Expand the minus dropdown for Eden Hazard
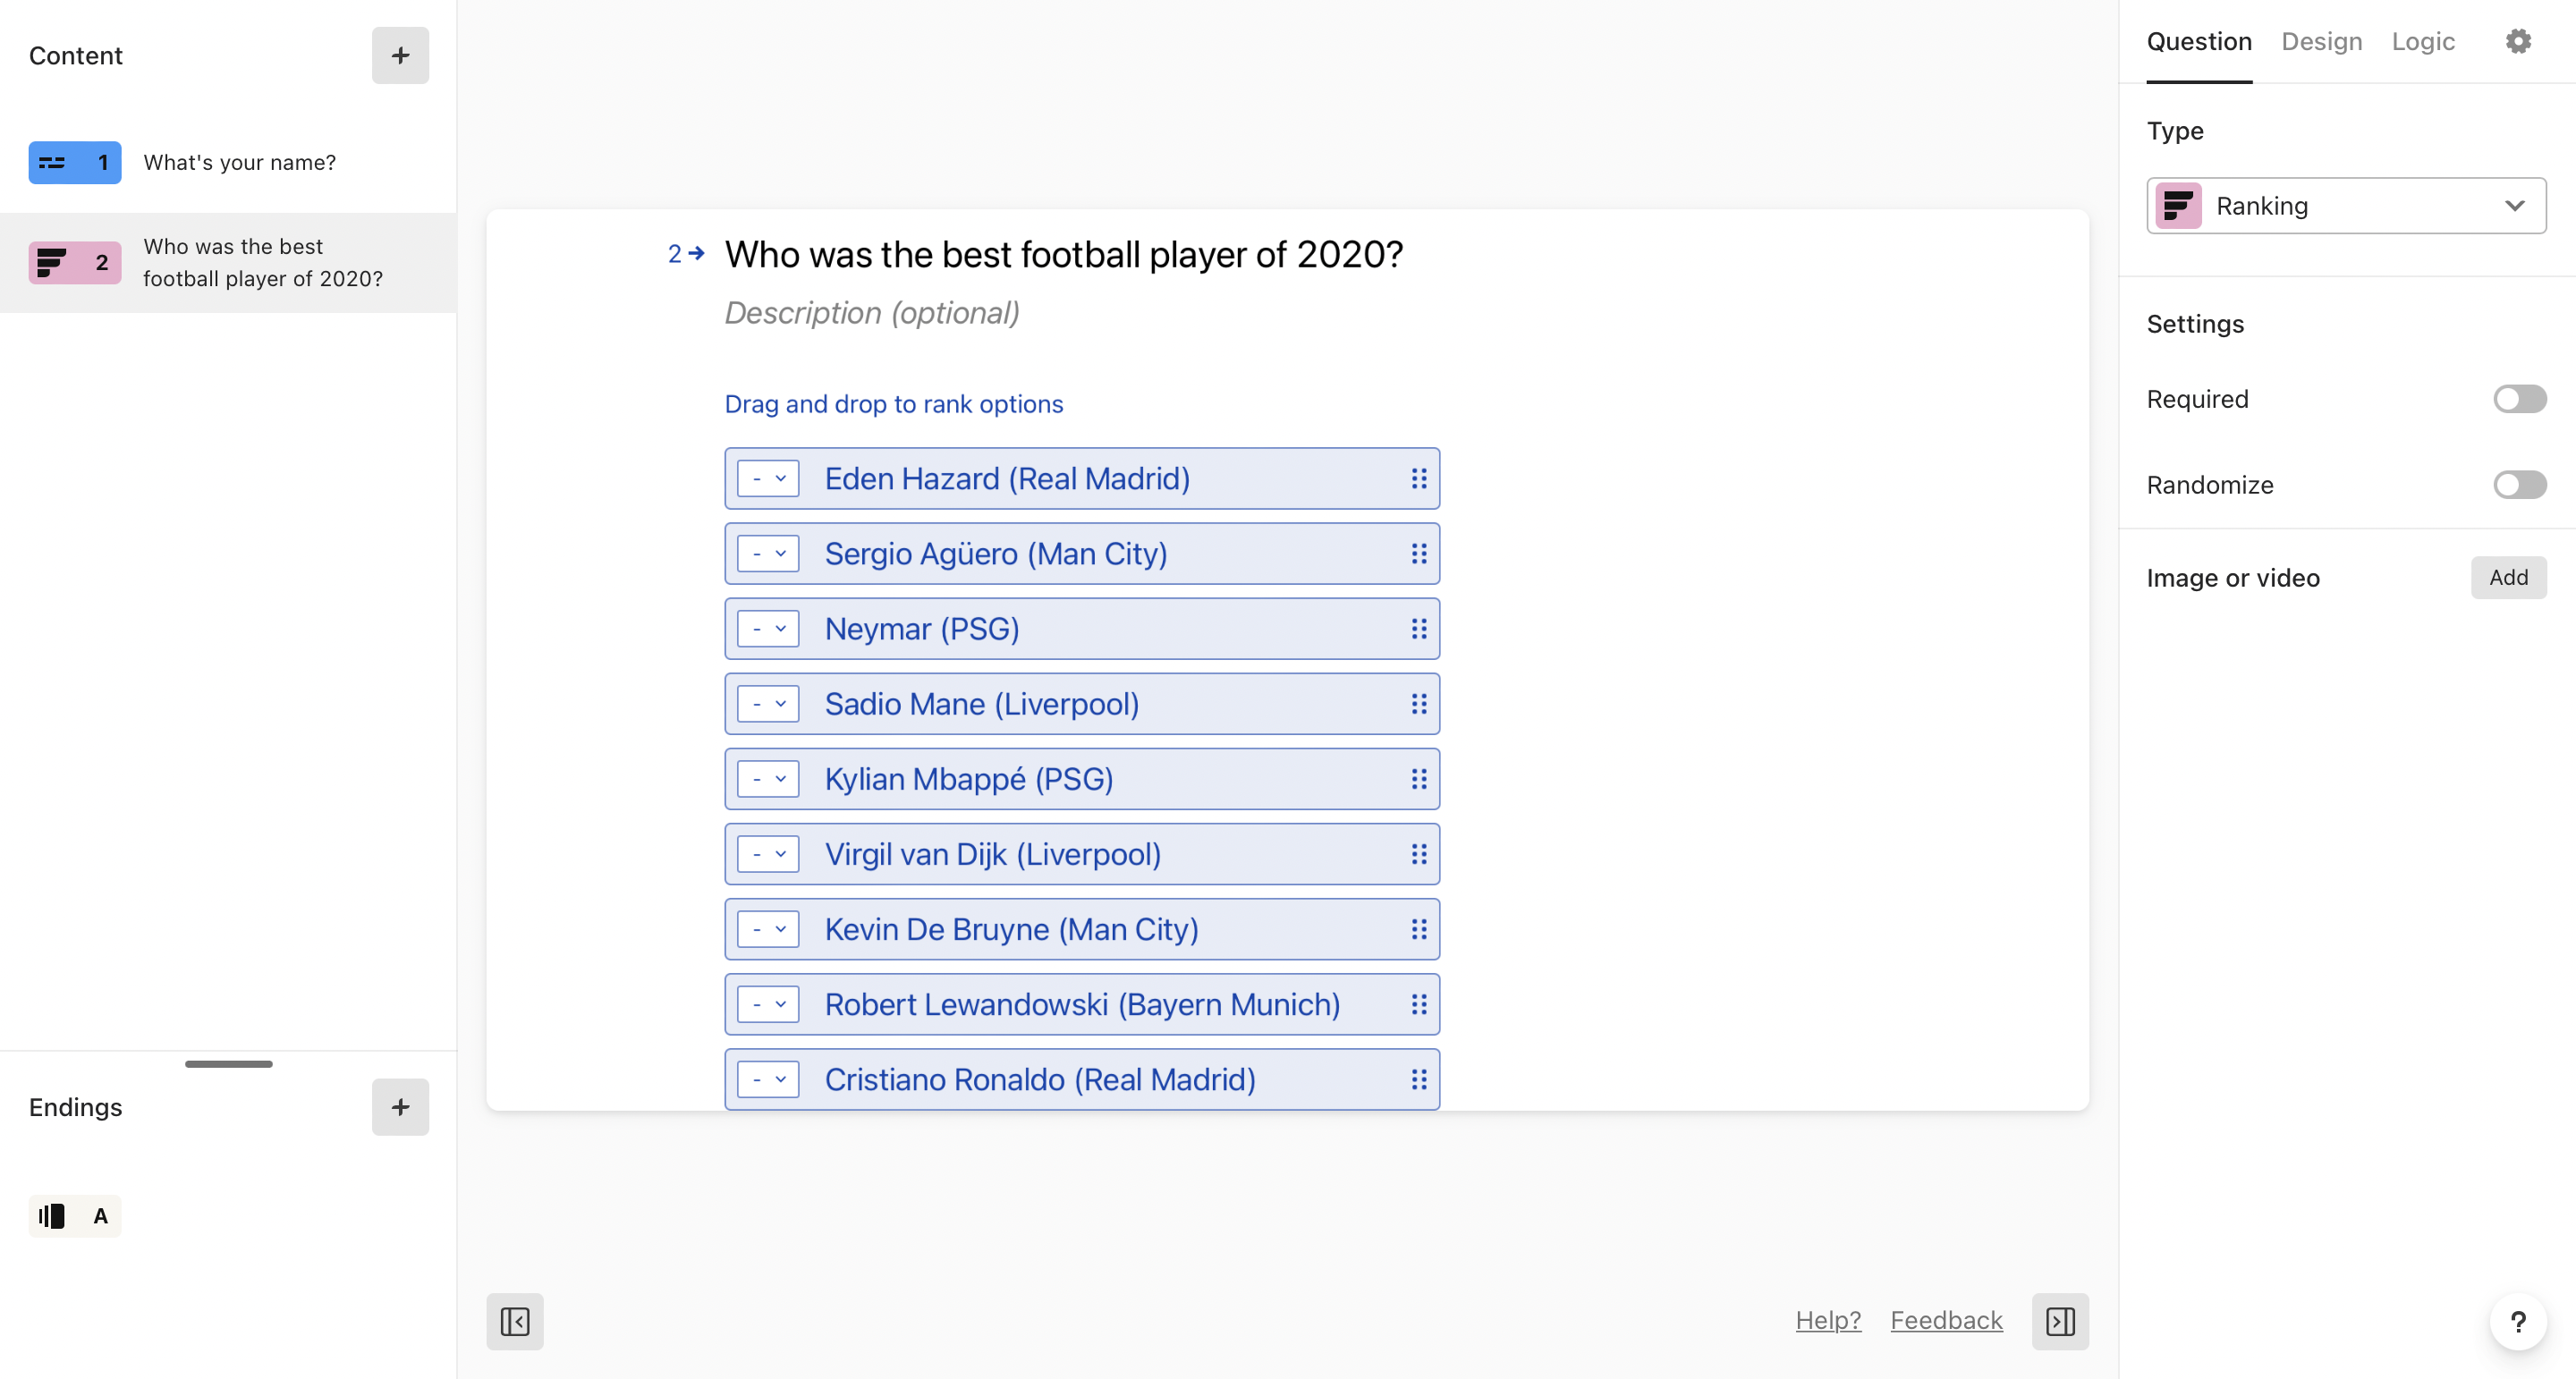The height and width of the screenshot is (1379, 2576). [768, 478]
